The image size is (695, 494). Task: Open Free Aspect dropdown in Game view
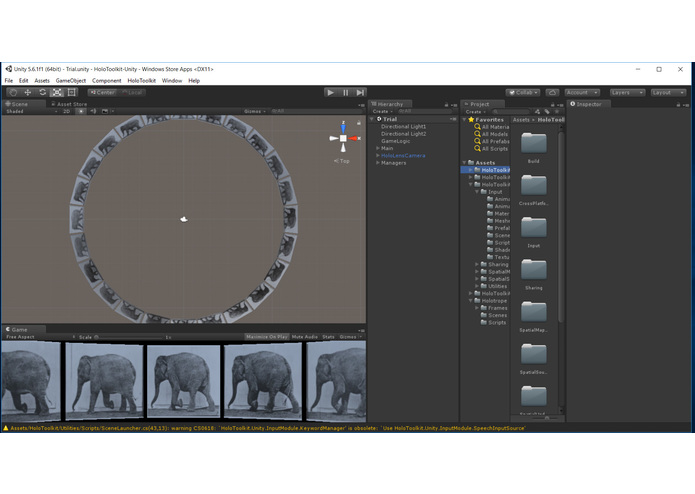tap(40, 337)
